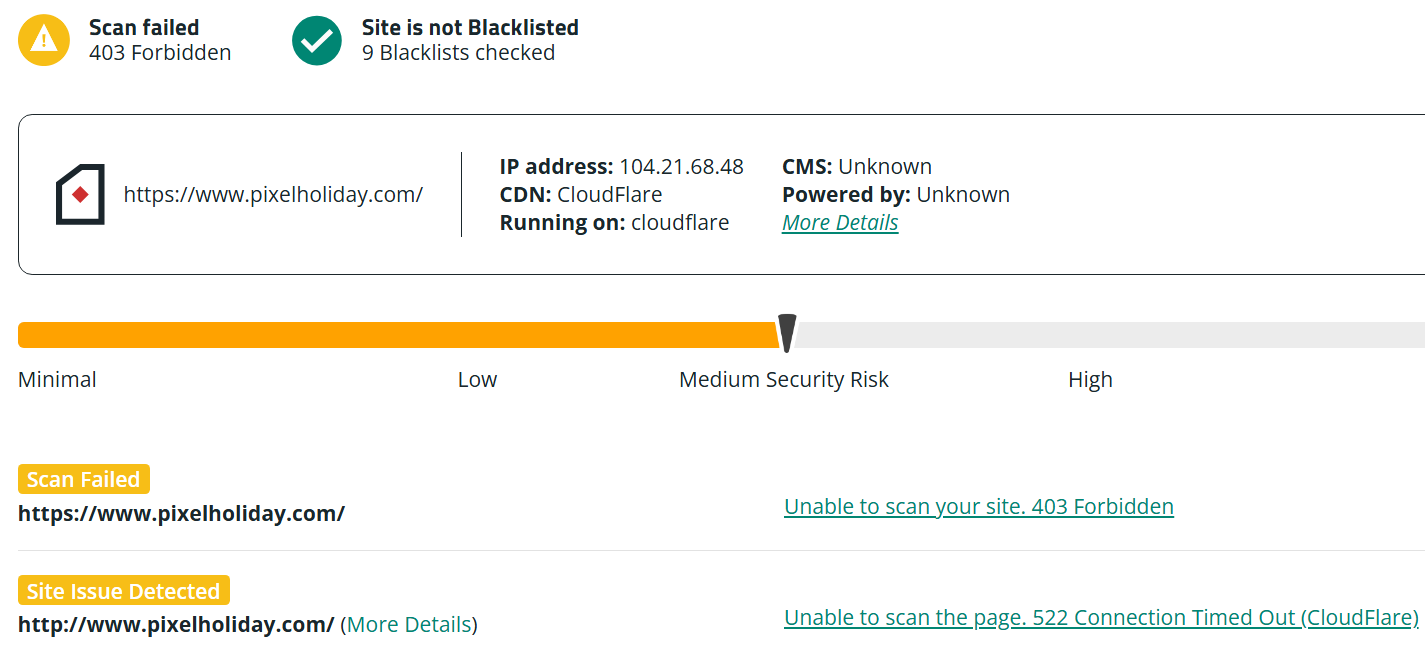Click the green checkmark blacklist icon

click(317, 40)
